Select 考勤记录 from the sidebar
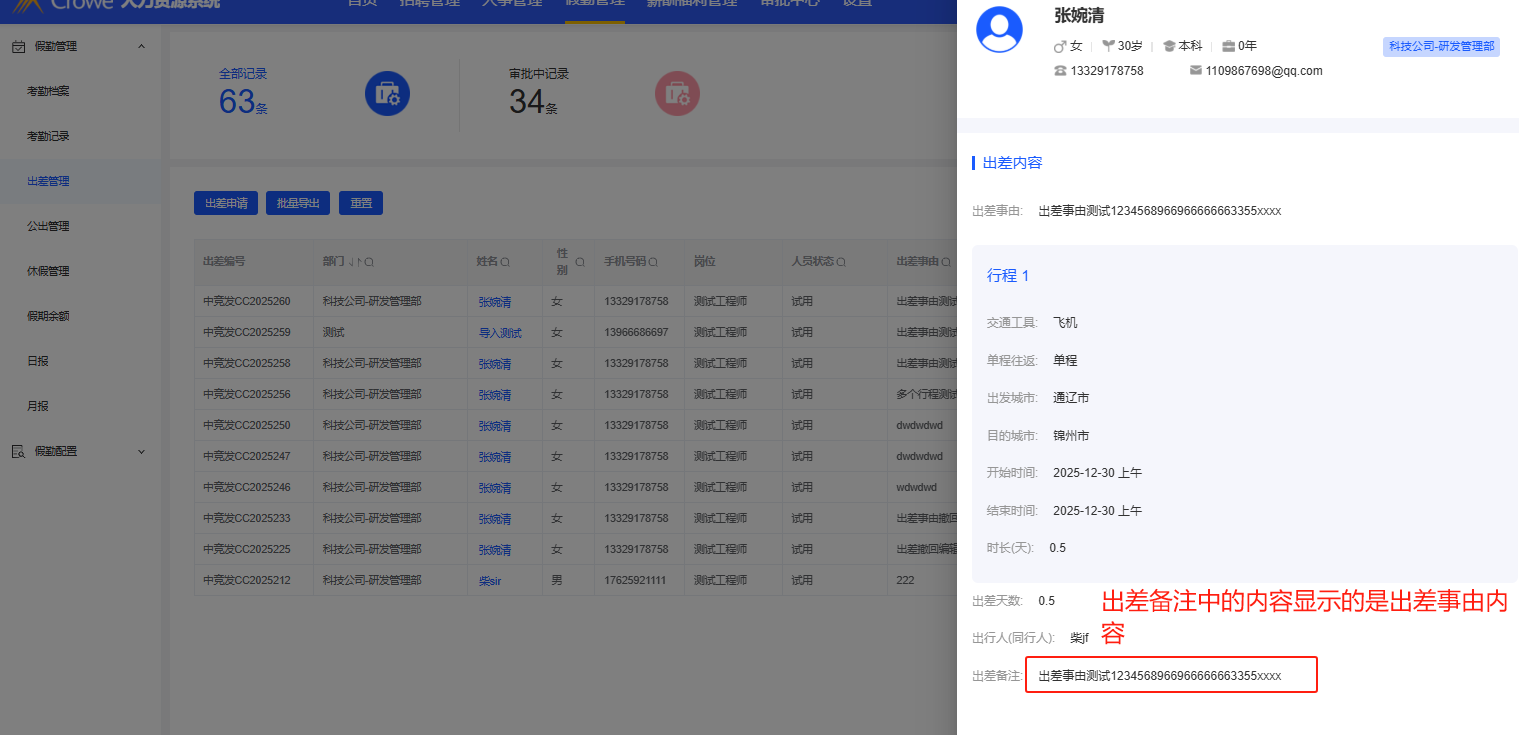Viewport: 1519px width, 735px height. click(x=48, y=136)
